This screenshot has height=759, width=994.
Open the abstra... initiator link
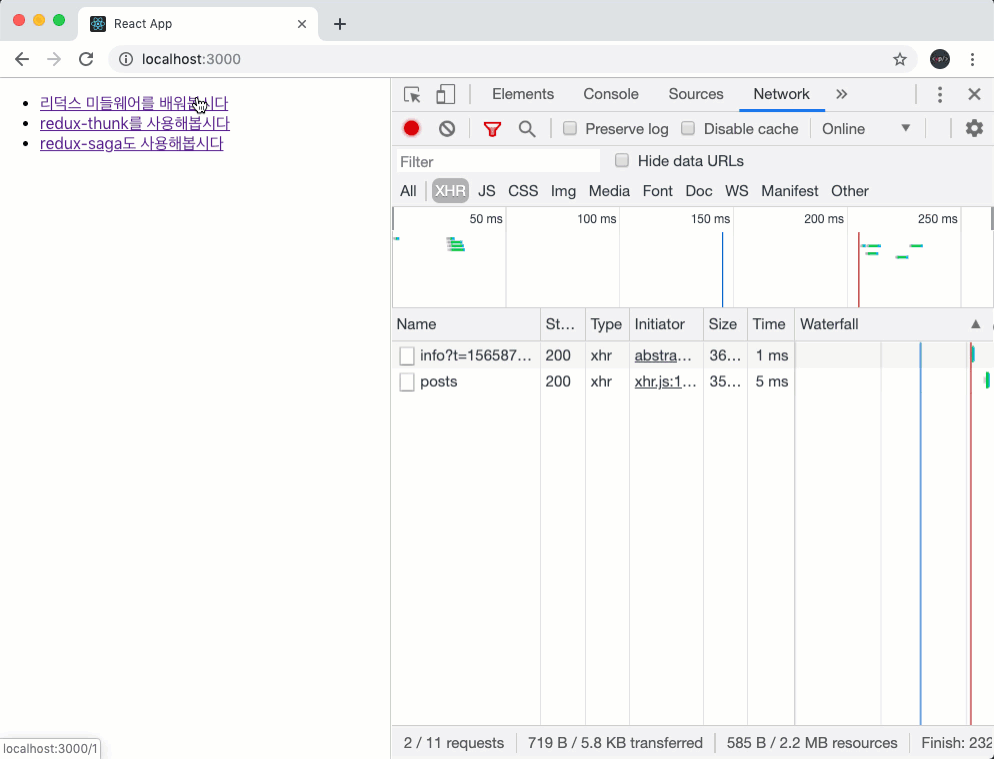[663, 356]
